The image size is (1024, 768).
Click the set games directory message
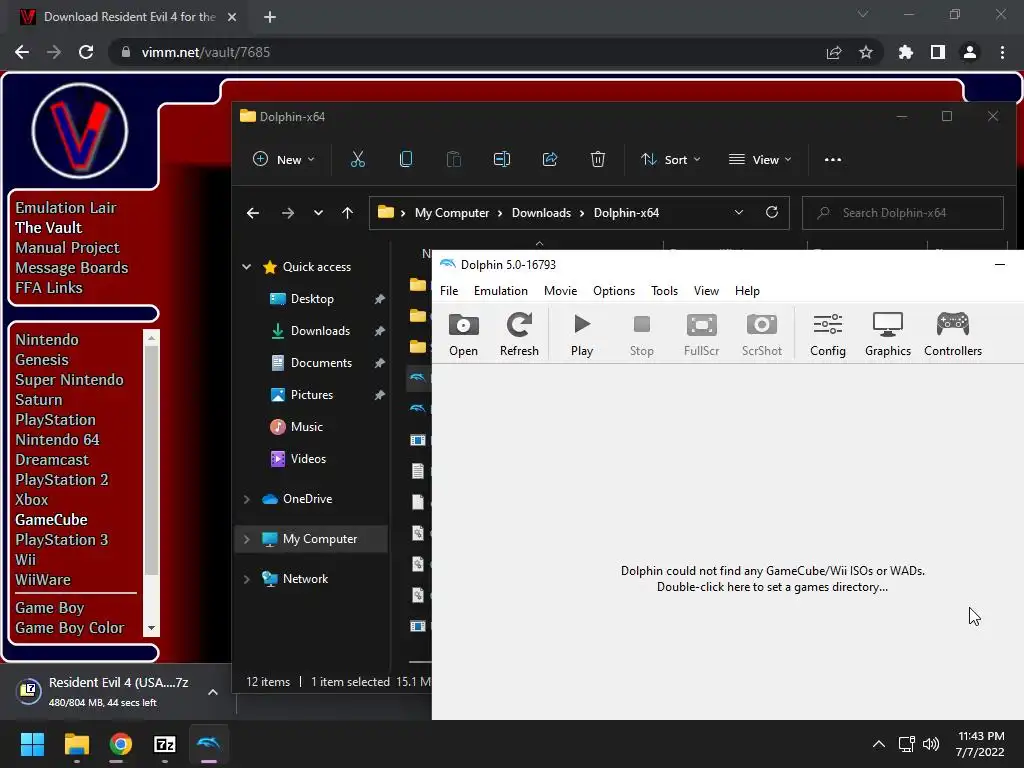click(773, 579)
